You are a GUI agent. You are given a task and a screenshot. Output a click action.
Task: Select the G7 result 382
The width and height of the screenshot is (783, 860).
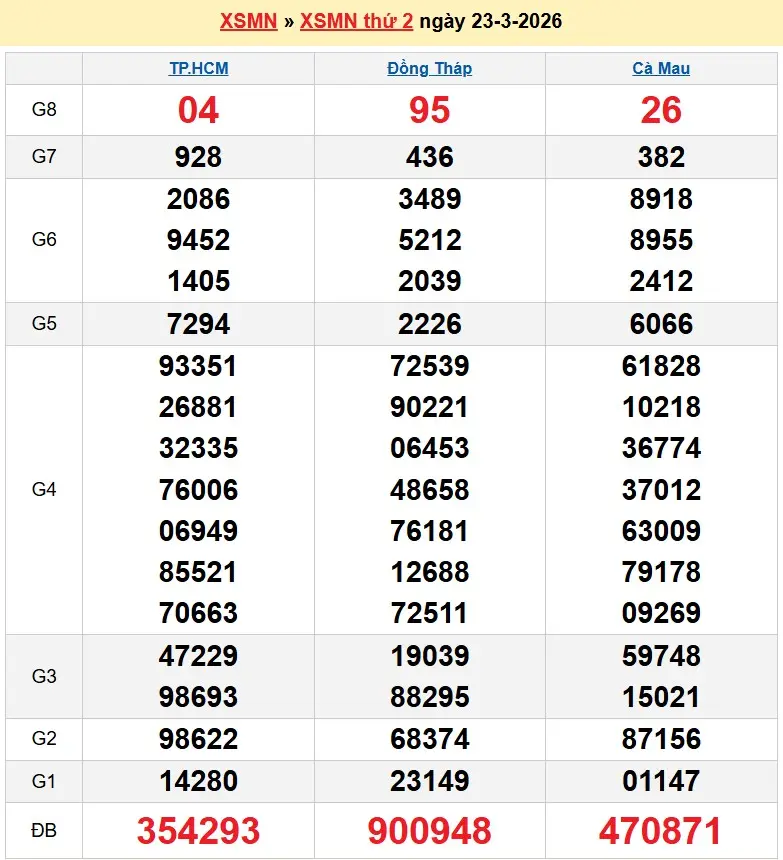661,157
